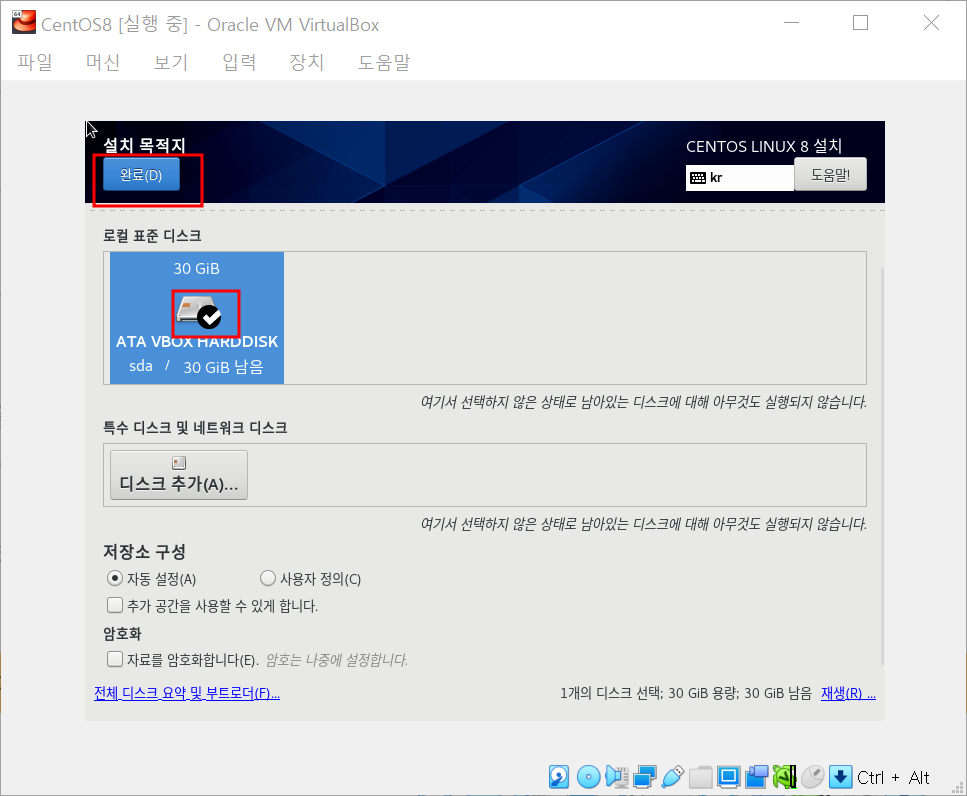Click the CENTOS LINUX 8 설치 title
This screenshot has width=967, height=796.
(763, 146)
